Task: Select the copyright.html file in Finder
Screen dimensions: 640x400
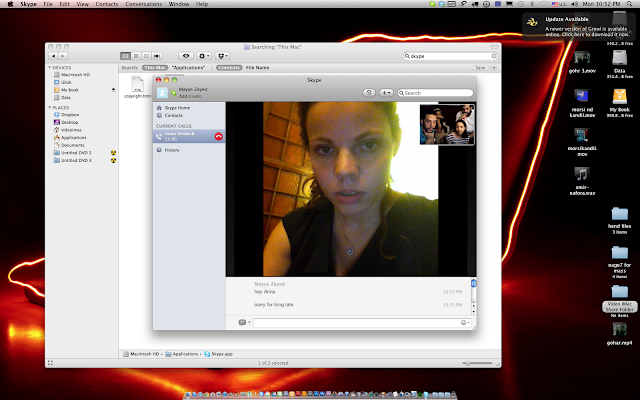Action: coord(138,87)
